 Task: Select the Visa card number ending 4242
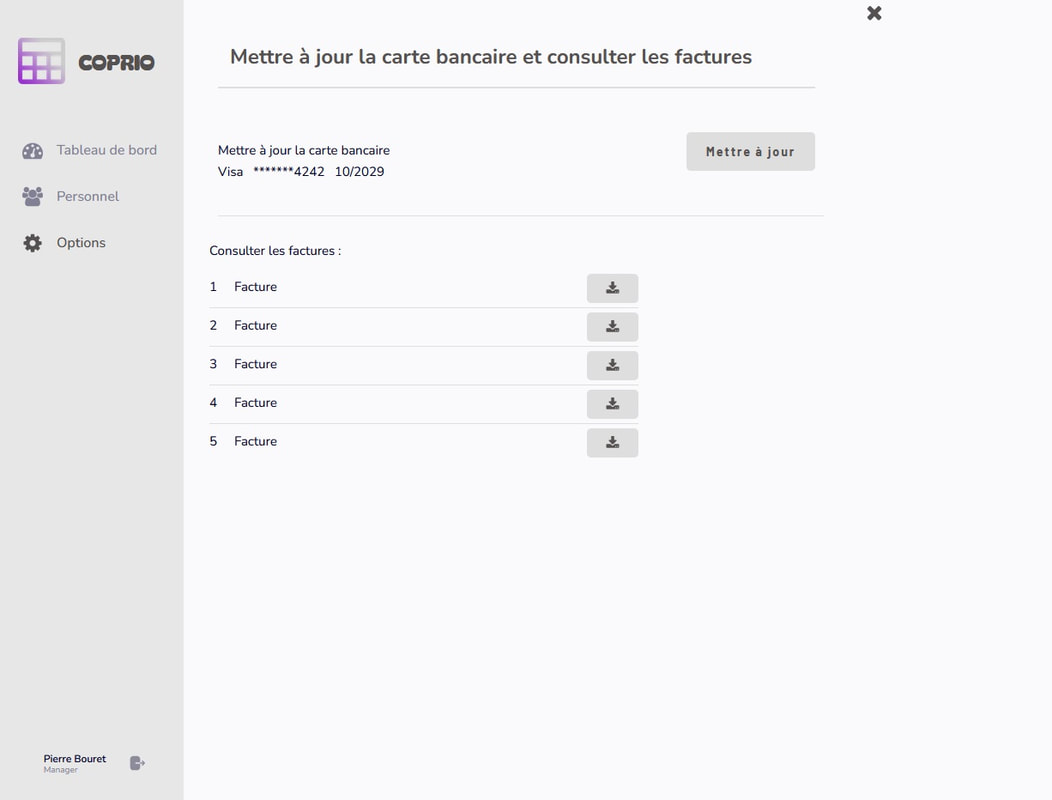click(x=288, y=172)
